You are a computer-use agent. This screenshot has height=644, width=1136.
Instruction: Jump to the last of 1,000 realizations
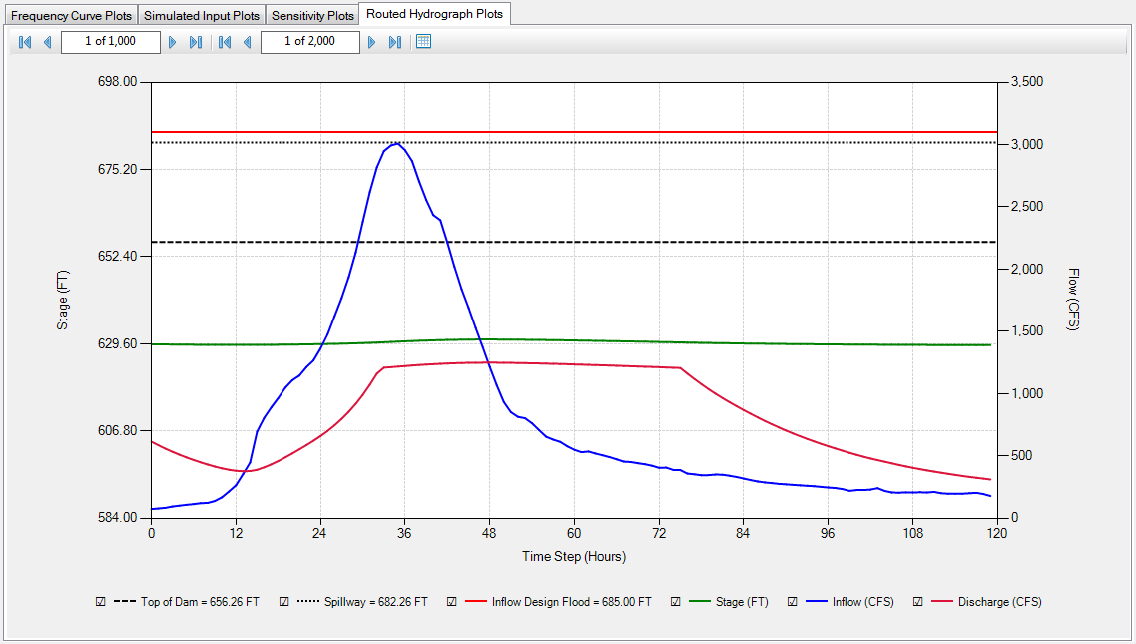click(194, 42)
